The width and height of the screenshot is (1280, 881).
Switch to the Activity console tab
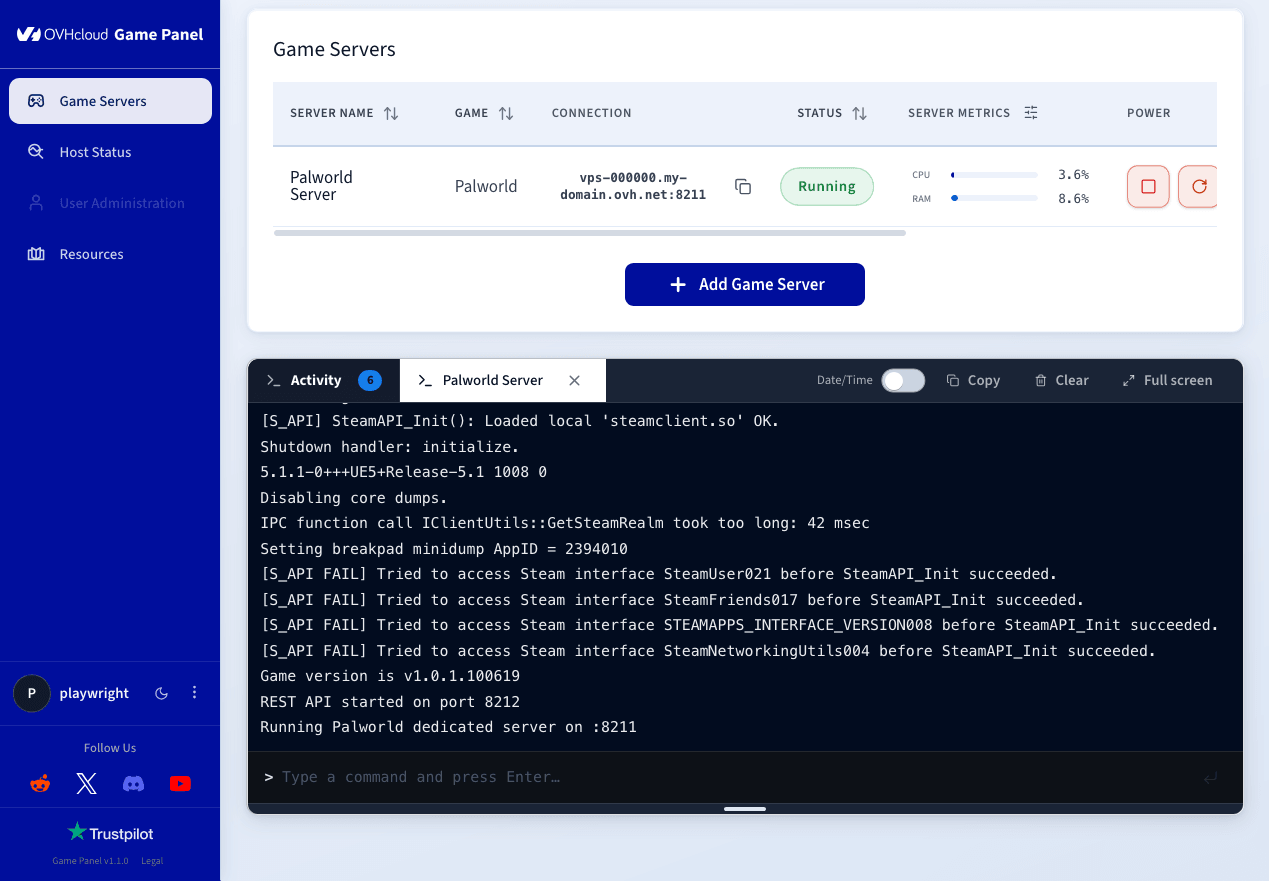tap(324, 380)
